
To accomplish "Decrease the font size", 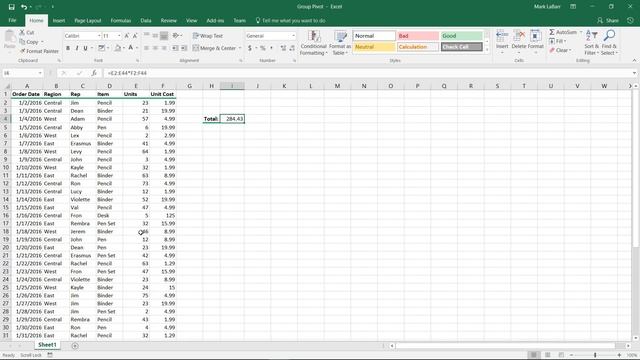I will (135, 36).
